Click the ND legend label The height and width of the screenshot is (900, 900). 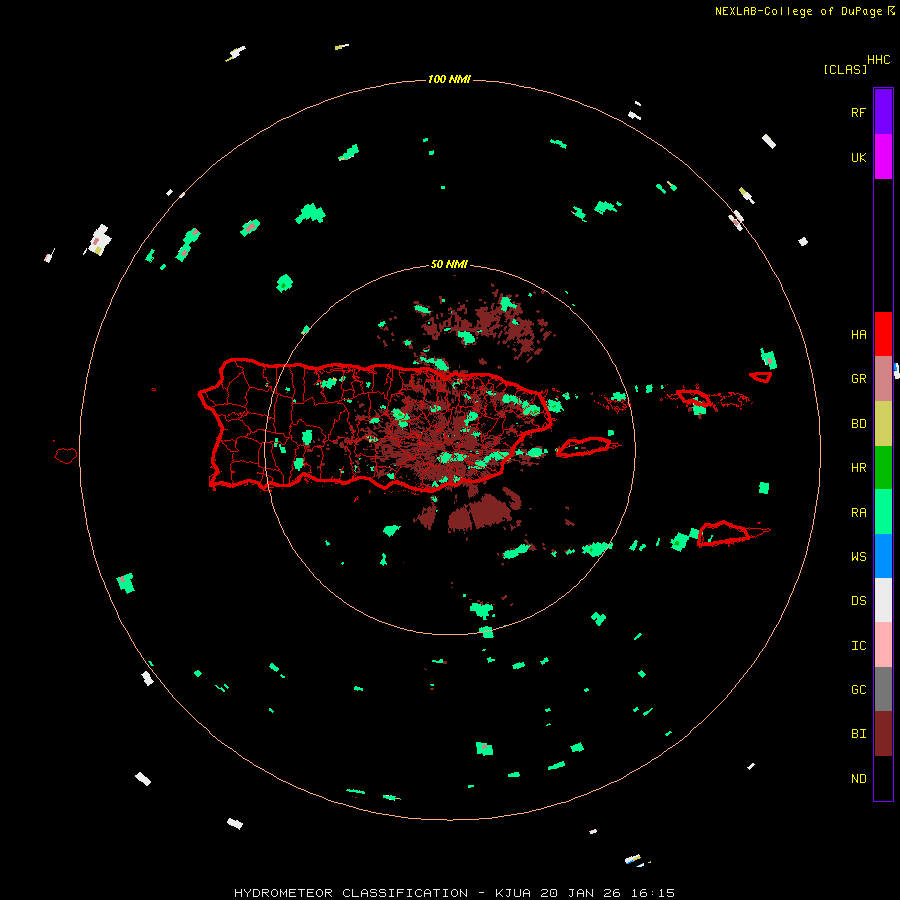click(858, 779)
